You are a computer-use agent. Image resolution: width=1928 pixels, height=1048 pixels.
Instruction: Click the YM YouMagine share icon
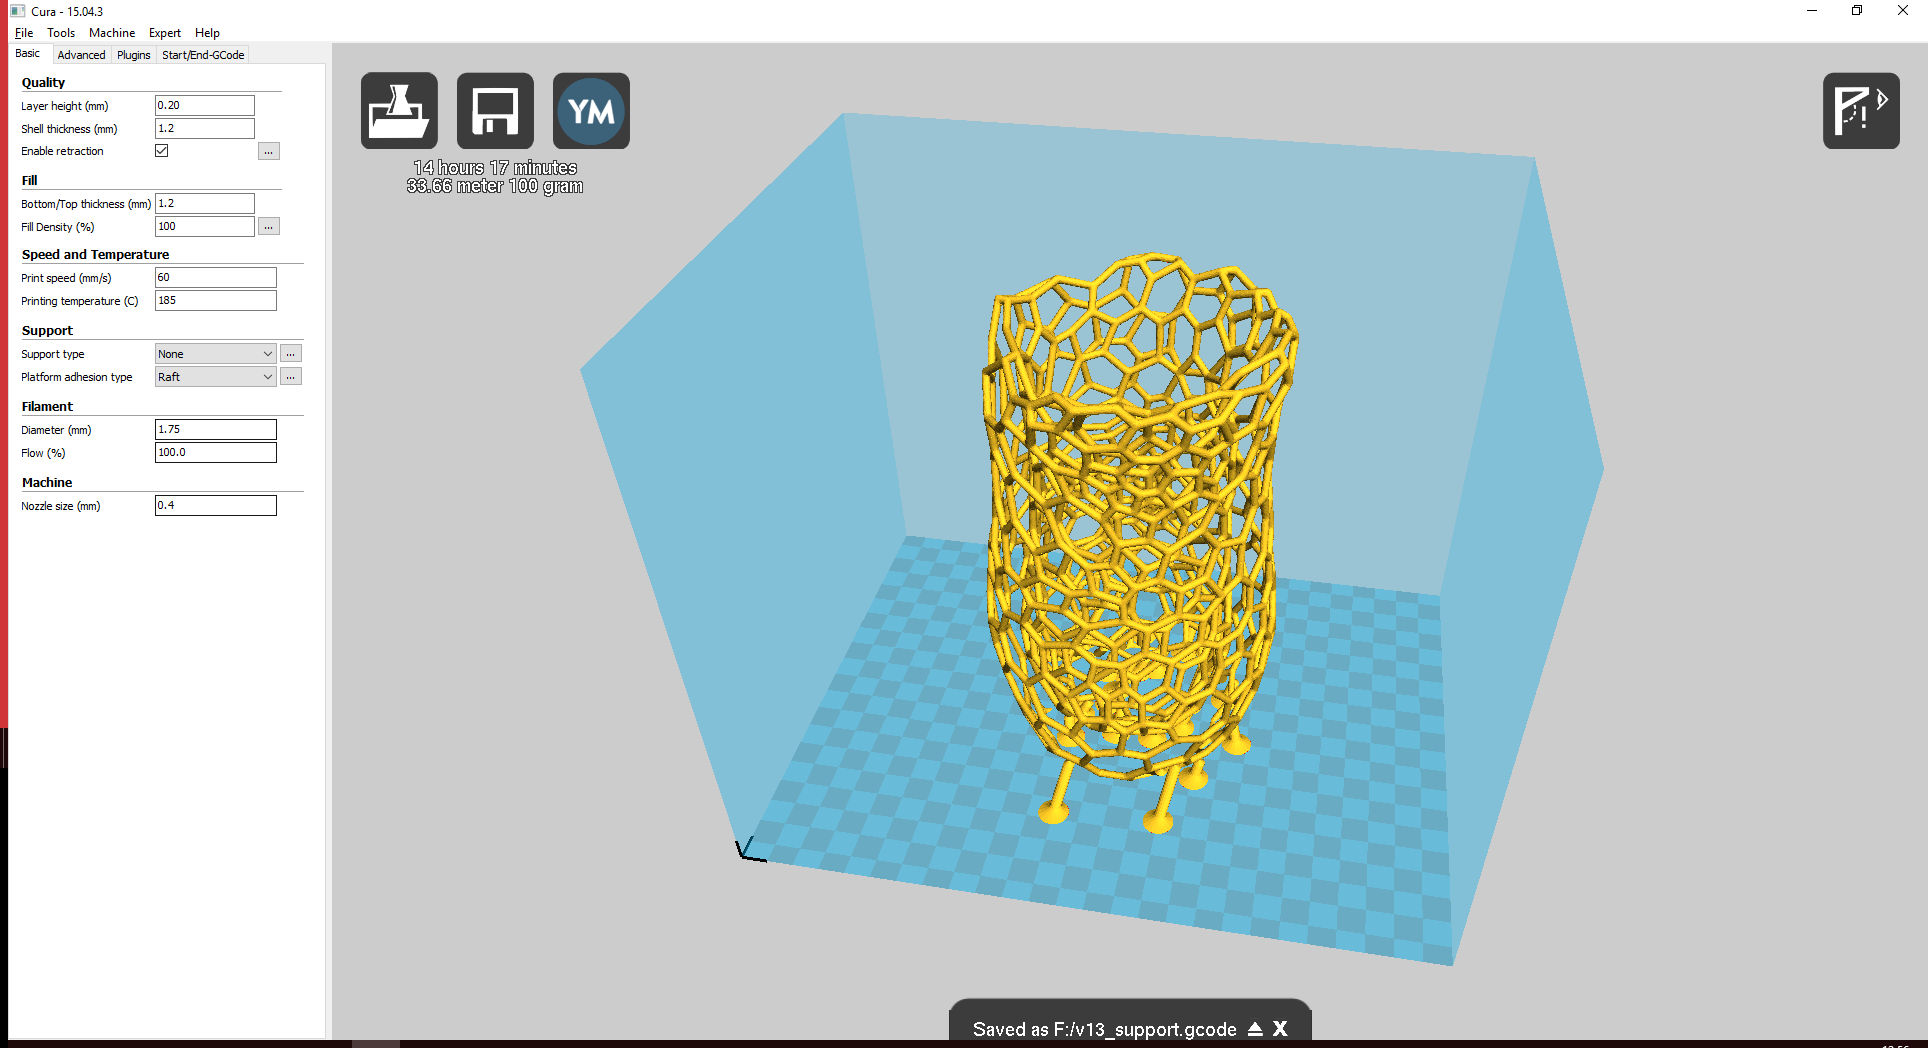(591, 110)
